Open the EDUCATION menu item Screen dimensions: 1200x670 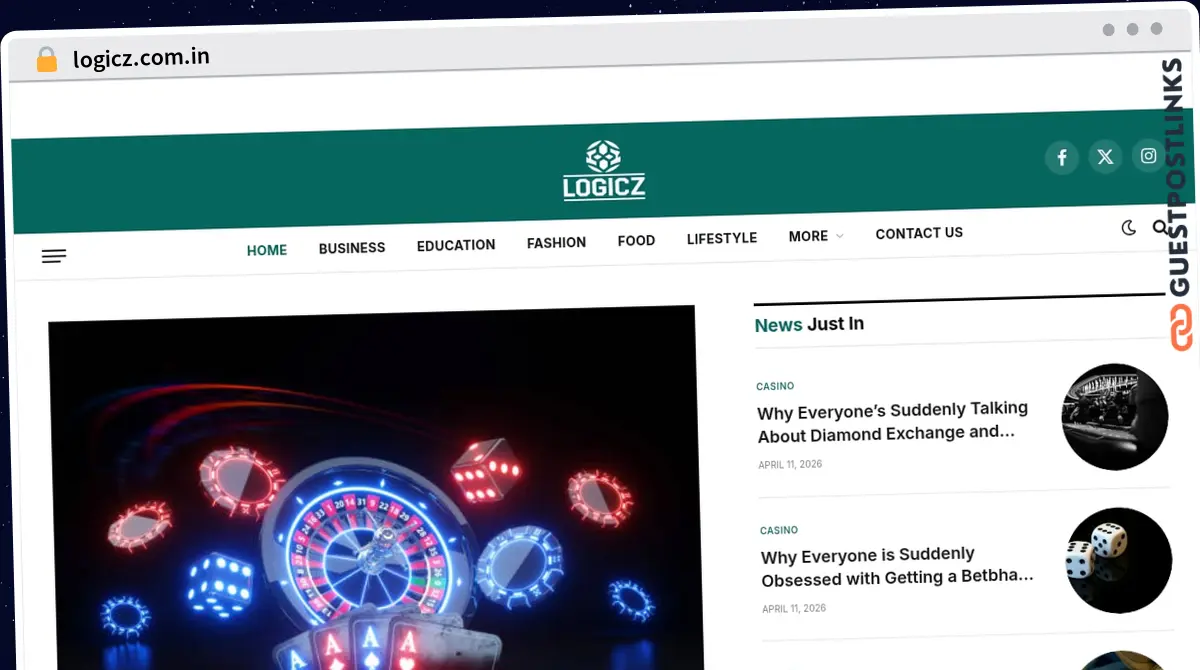(x=456, y=245)
